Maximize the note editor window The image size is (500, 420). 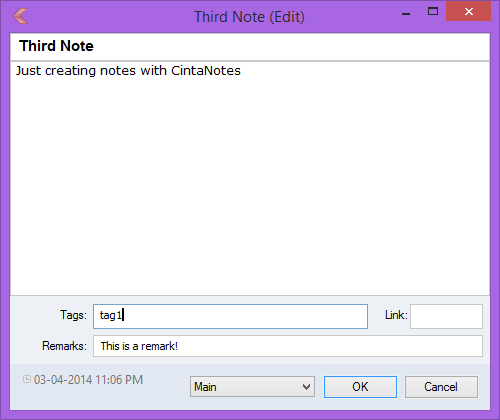(x=433, y=12)
